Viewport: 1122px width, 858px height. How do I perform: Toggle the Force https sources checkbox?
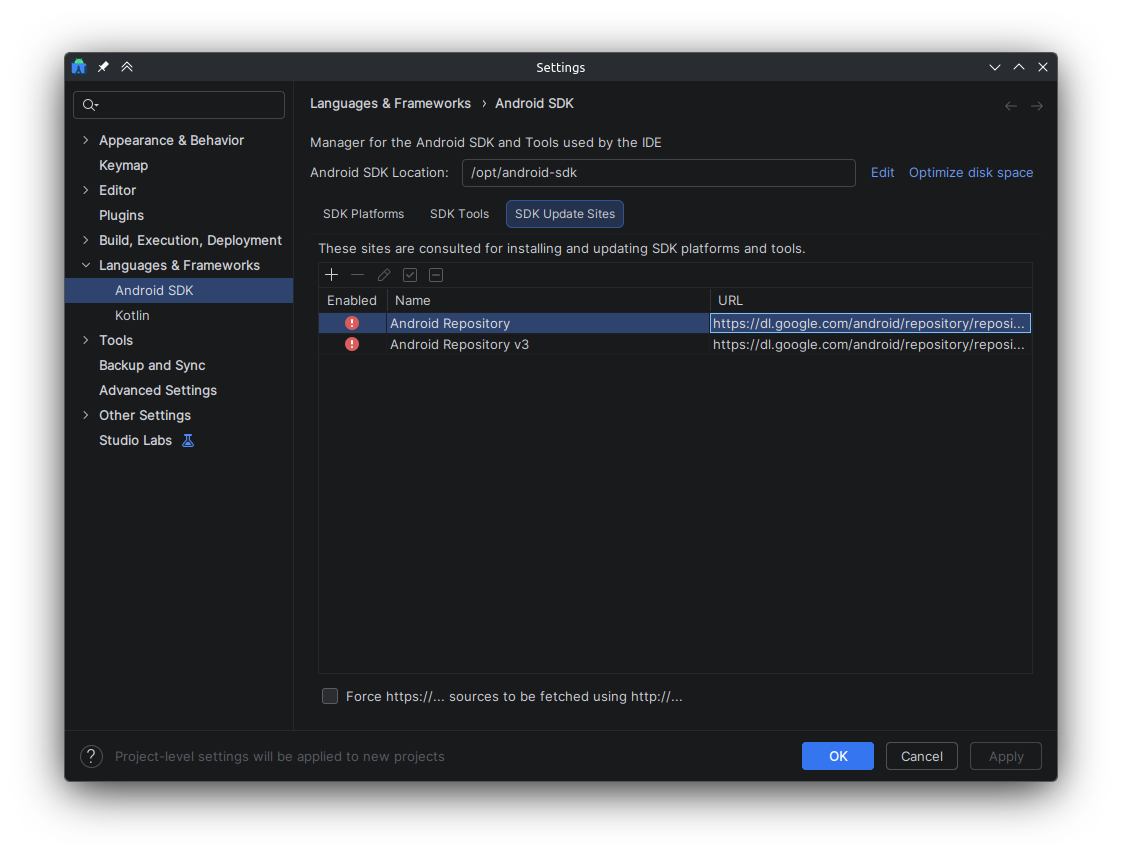[330, 696]
